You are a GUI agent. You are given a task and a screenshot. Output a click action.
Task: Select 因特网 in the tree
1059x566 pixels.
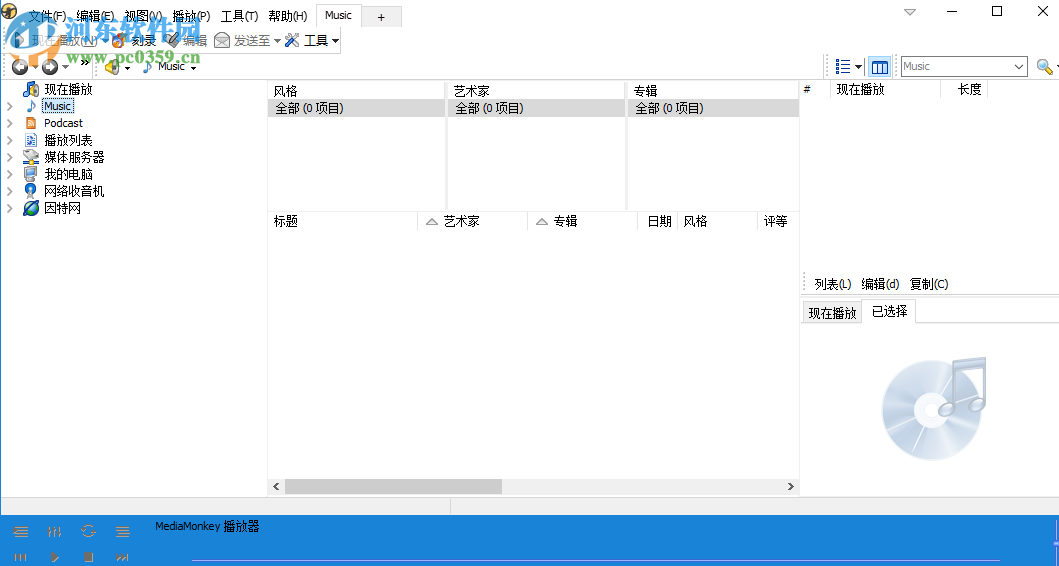[x=62, y=208]
